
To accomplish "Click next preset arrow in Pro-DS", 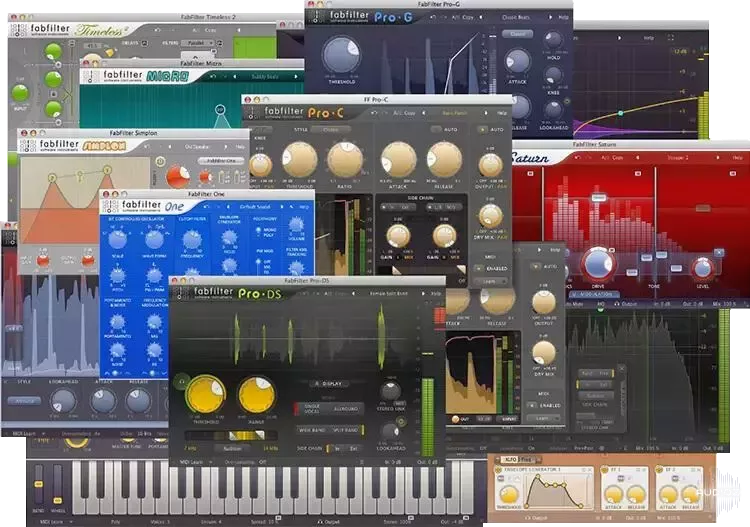I will (x=423, y=293).
